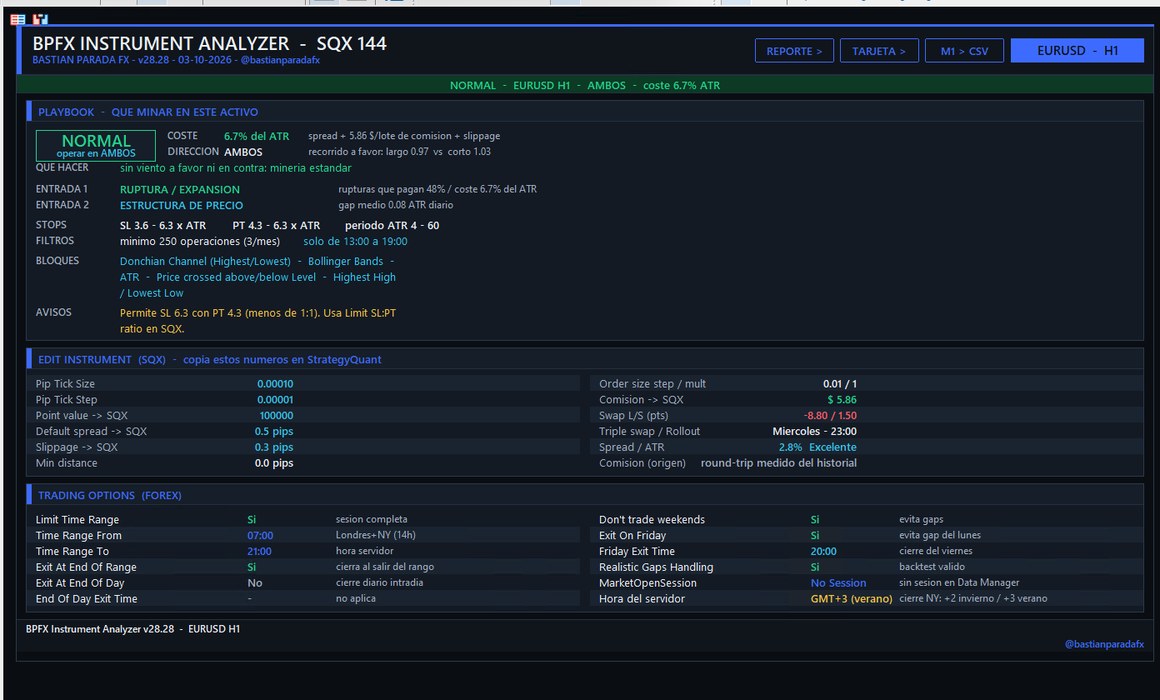
Task: Click the Price crossed above/below Level block
Action: click(x=236, y=277)
